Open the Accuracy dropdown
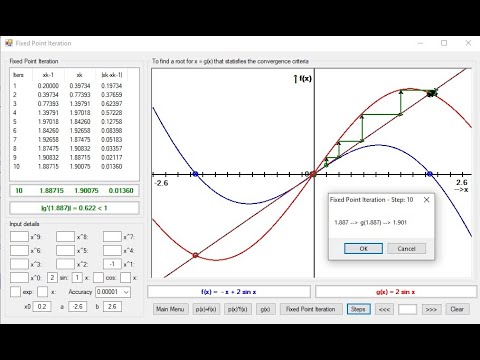Screen dimensions: 480x360 point(126,292)
